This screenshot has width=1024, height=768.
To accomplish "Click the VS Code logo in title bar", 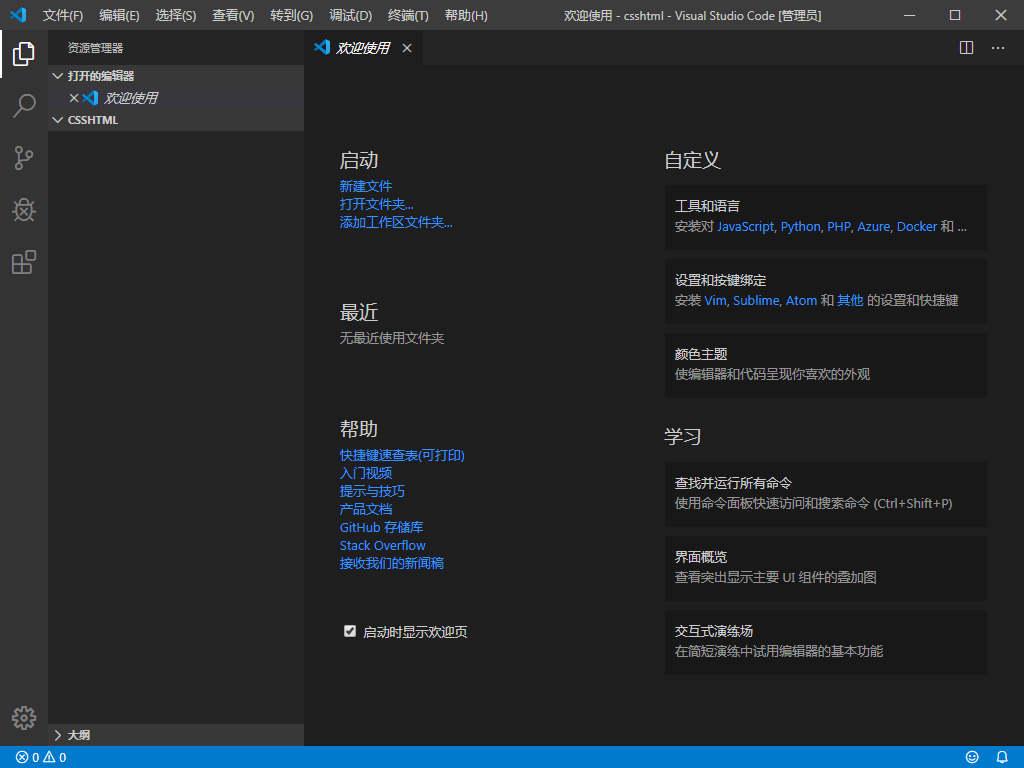I will click(x=18, y=15).
